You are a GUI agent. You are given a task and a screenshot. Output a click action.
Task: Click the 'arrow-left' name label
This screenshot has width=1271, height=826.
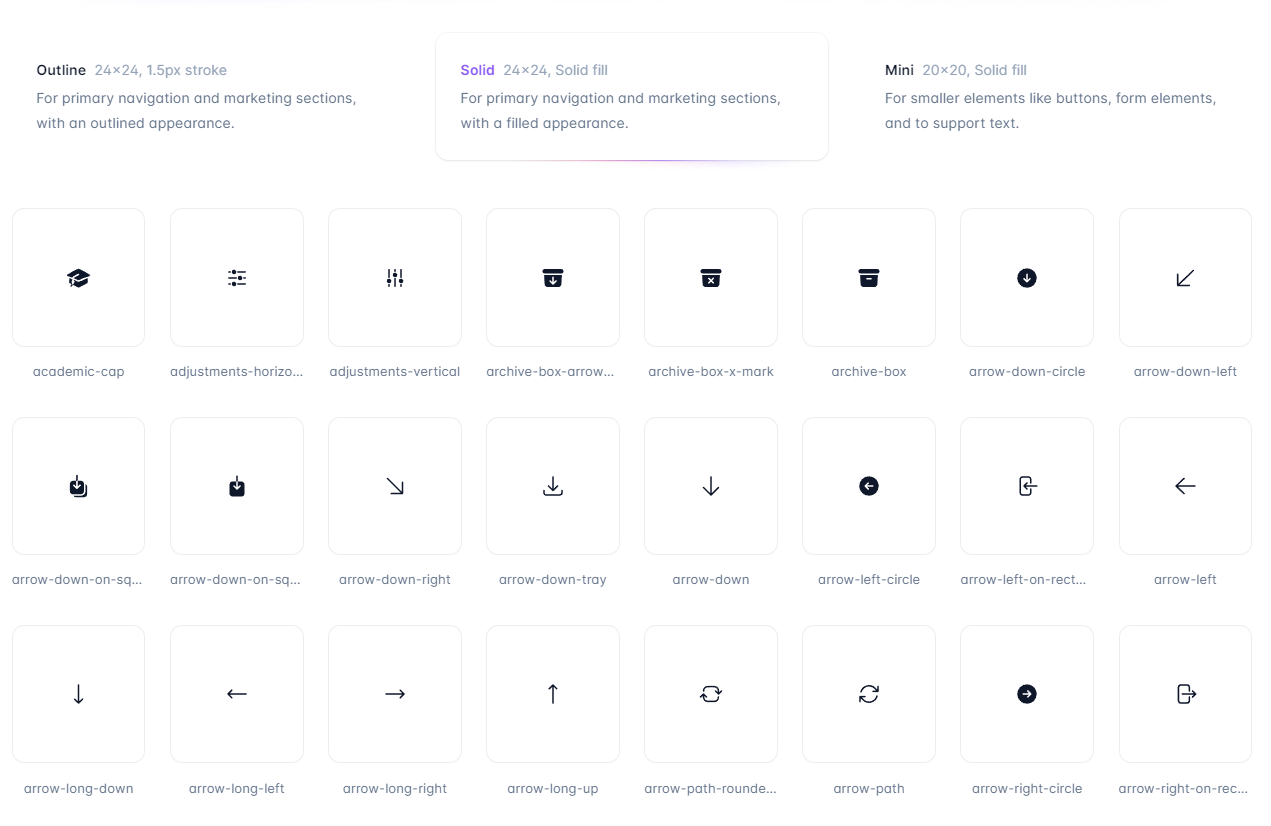point(1185,579)
